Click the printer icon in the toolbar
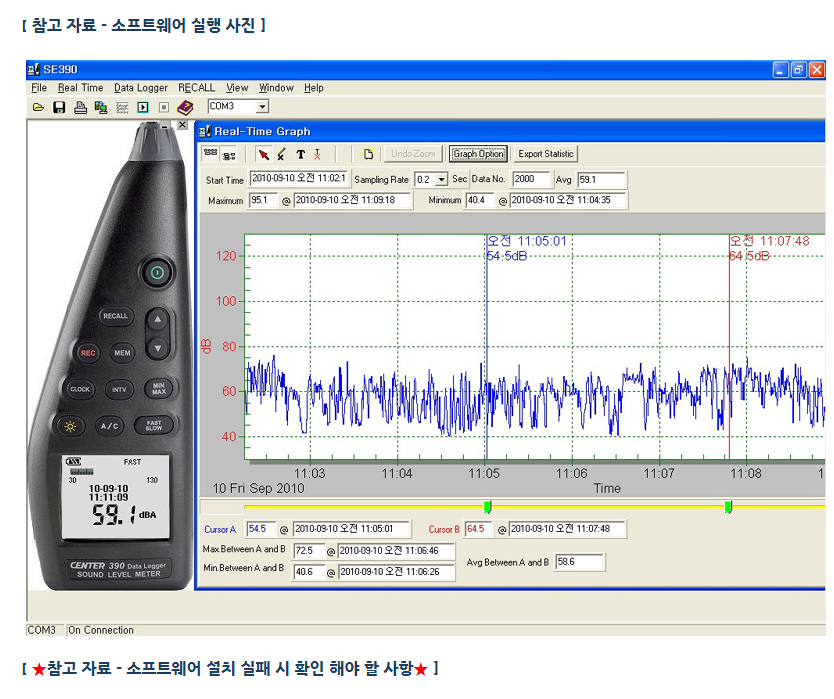 point(80,107)
